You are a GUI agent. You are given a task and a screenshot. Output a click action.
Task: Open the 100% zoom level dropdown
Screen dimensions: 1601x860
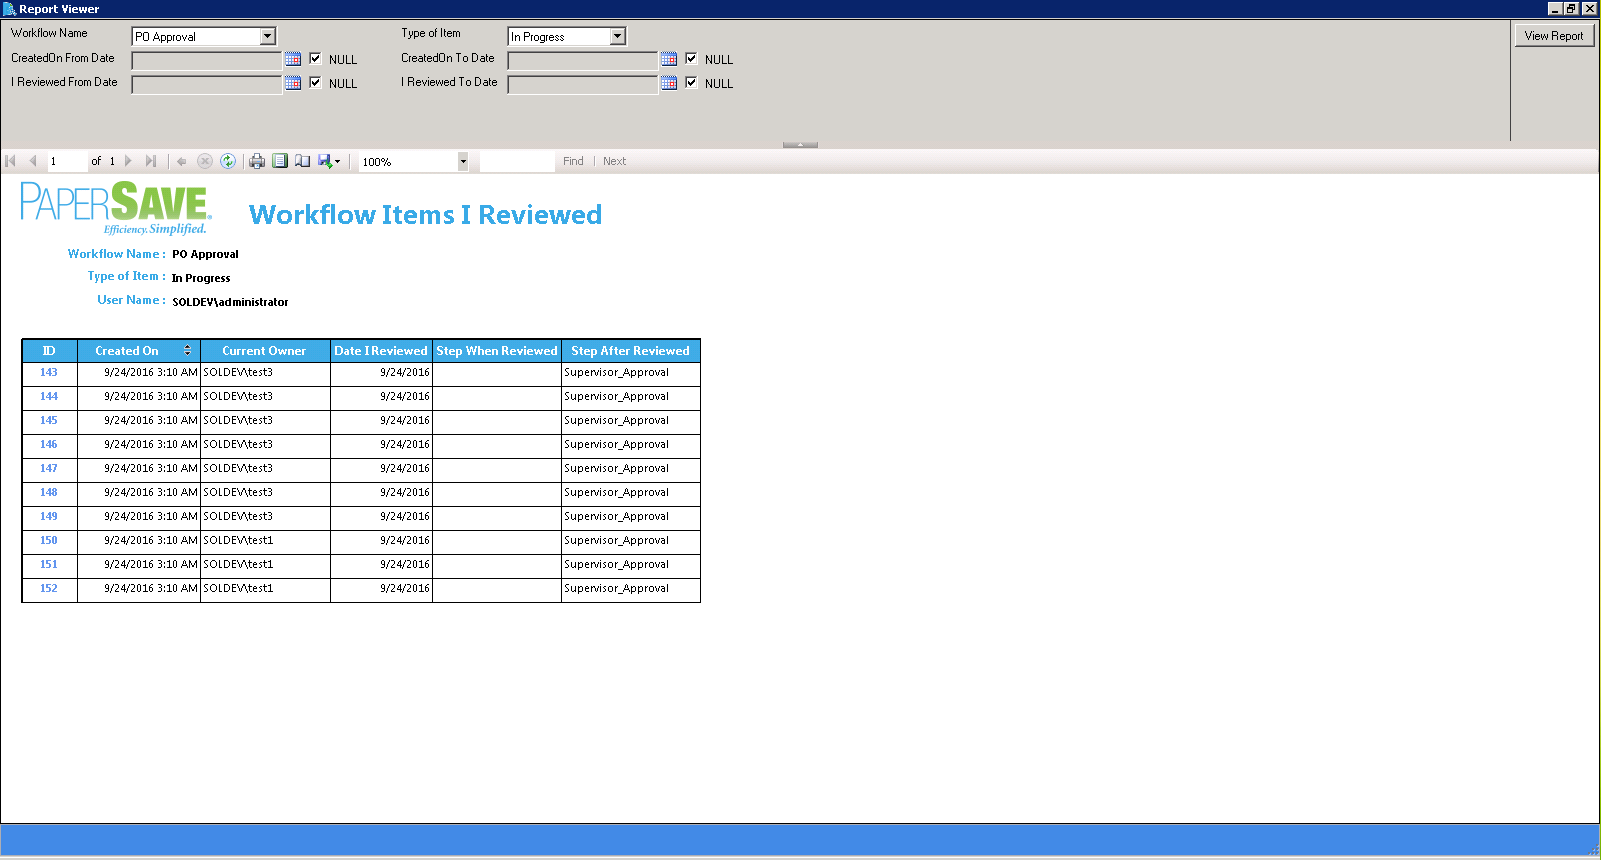coord(463,162)
